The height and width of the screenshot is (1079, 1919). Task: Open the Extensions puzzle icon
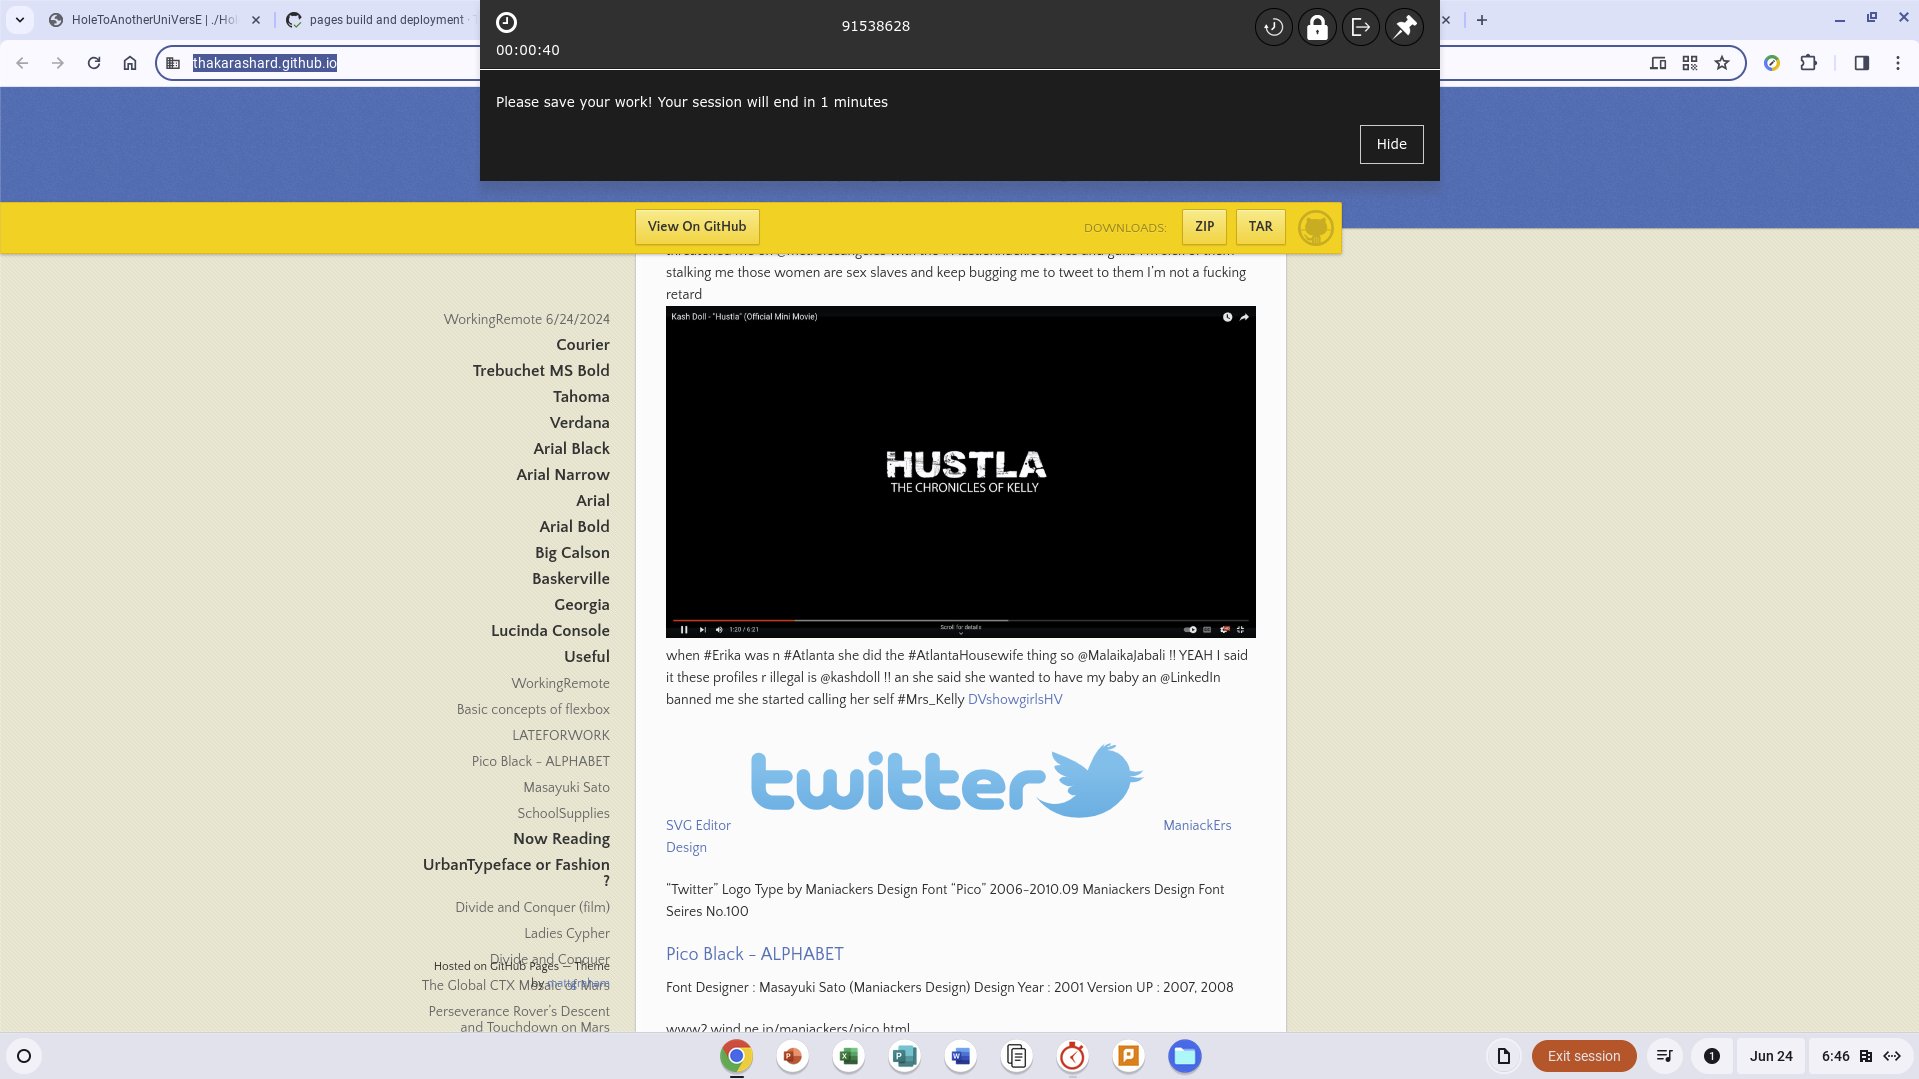(x=1808, y=63)
